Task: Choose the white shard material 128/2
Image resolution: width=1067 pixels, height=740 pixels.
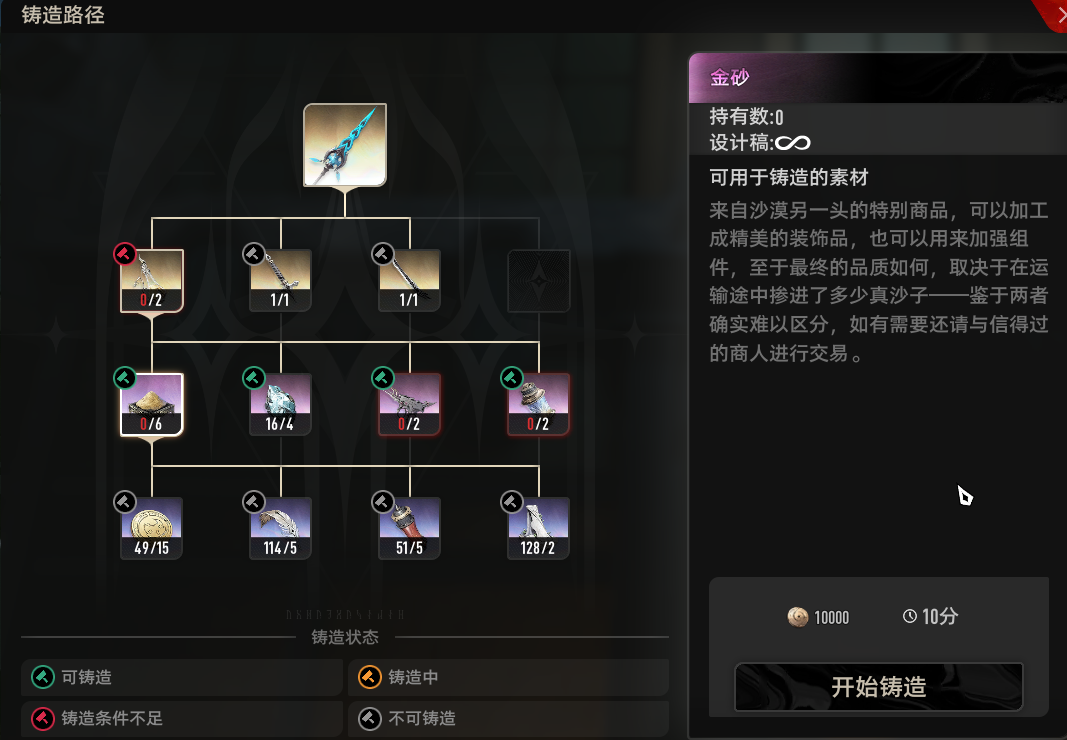Action: [x=538, y=528]
